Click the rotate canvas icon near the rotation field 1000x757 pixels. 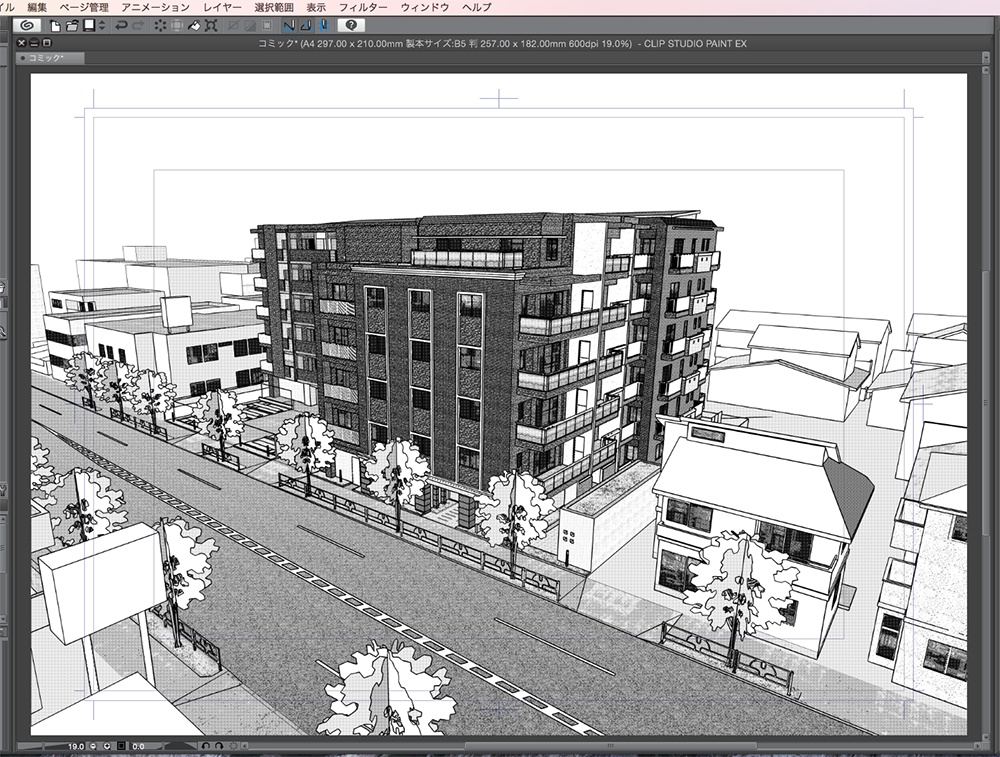205,745
